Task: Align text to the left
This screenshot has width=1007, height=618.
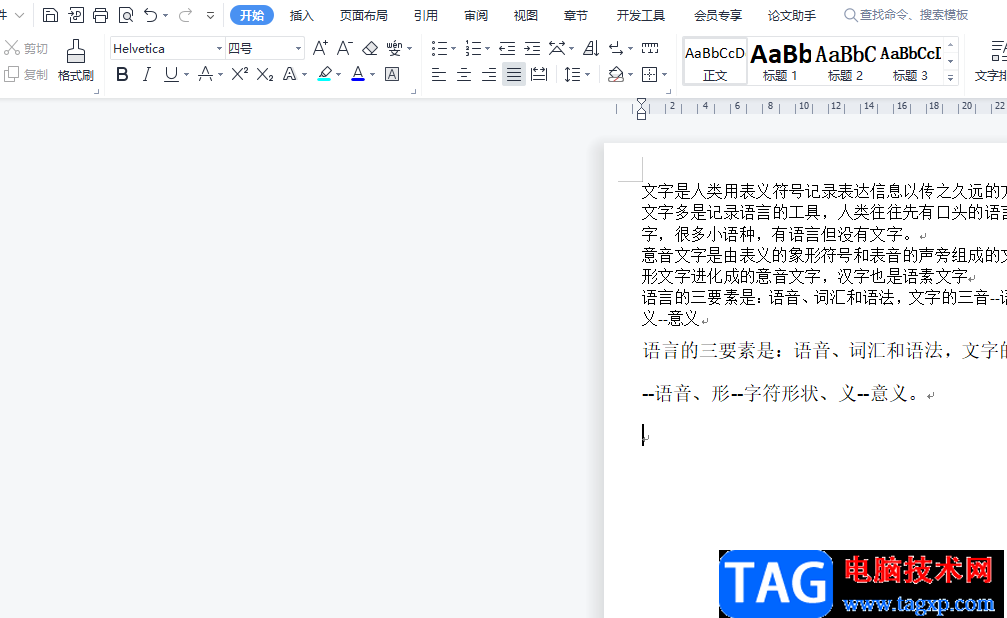Action: 439,75
